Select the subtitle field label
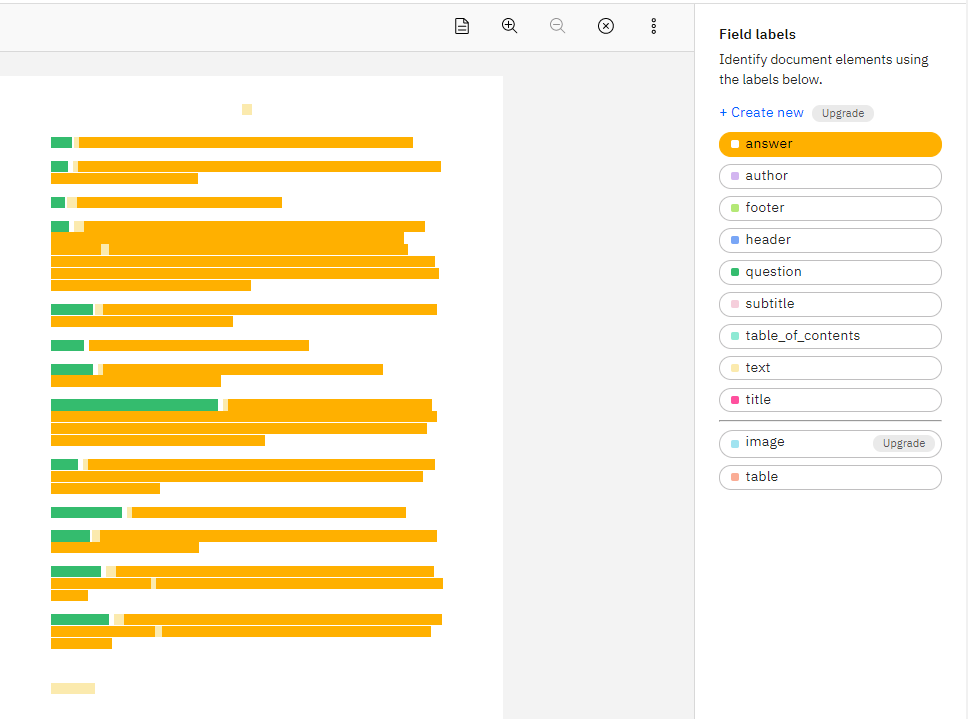Image resolution: width=968 pixels, height=719 pixels. [830, 304]
